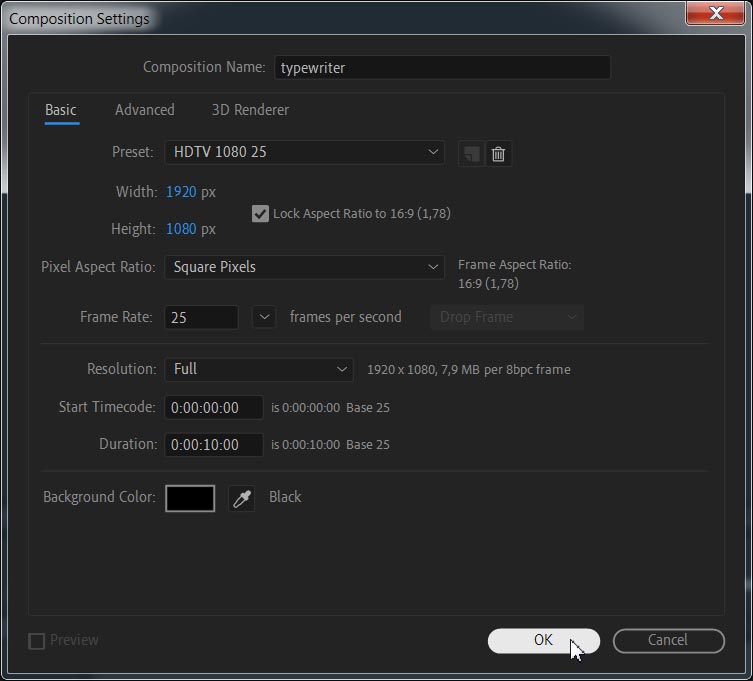The width and height of the screenshot is (753, 681).
Task: Click the Start Timecode field
Action: click(214, 408)
